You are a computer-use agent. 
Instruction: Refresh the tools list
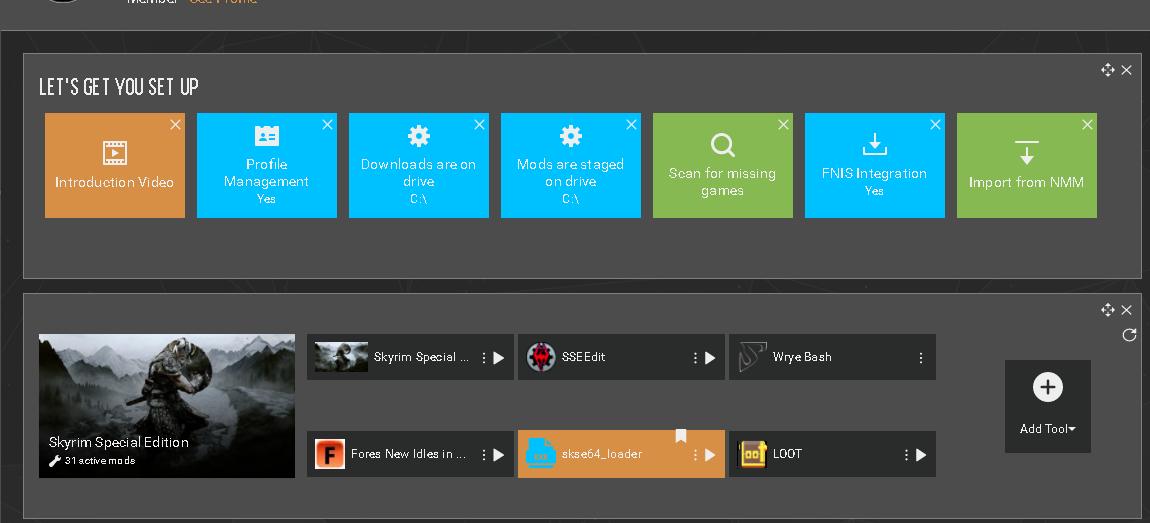coord(1129,335)
